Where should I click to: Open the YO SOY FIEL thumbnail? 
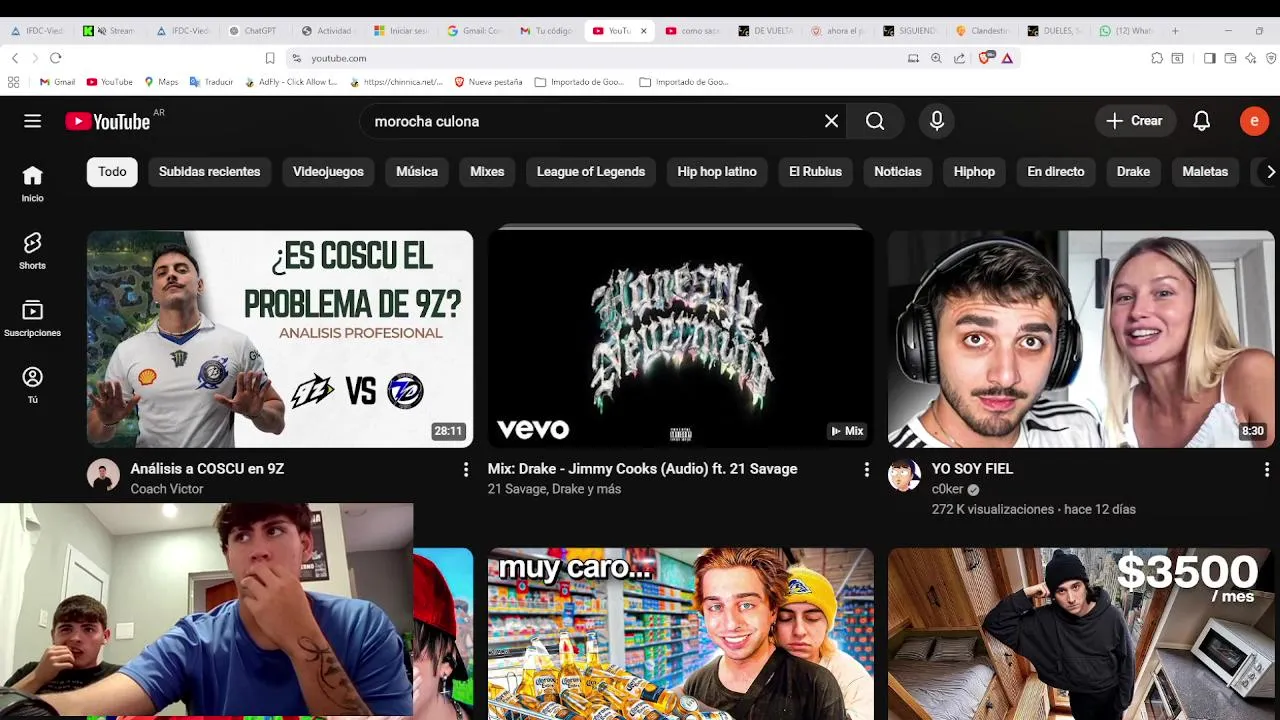click(x=1081, y=339)
